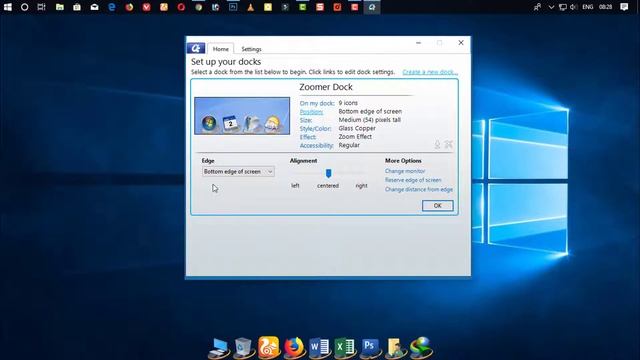Click the Alignment slider thumb
Image resolution: width=640 pixels, height=360 pixels.
(328, 173)
